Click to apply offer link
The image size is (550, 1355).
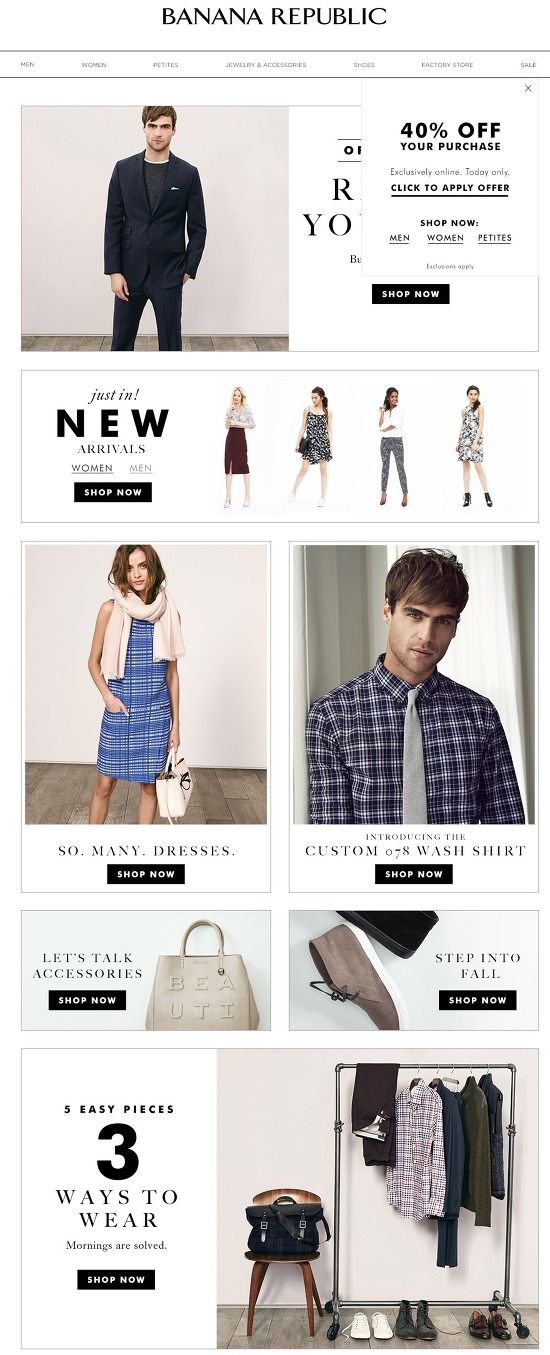[450, 188]
